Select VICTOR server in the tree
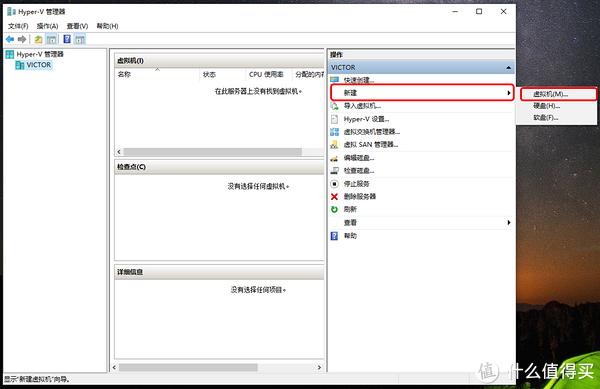This screenshot has width=600, height=389. [x=39, y=65]
